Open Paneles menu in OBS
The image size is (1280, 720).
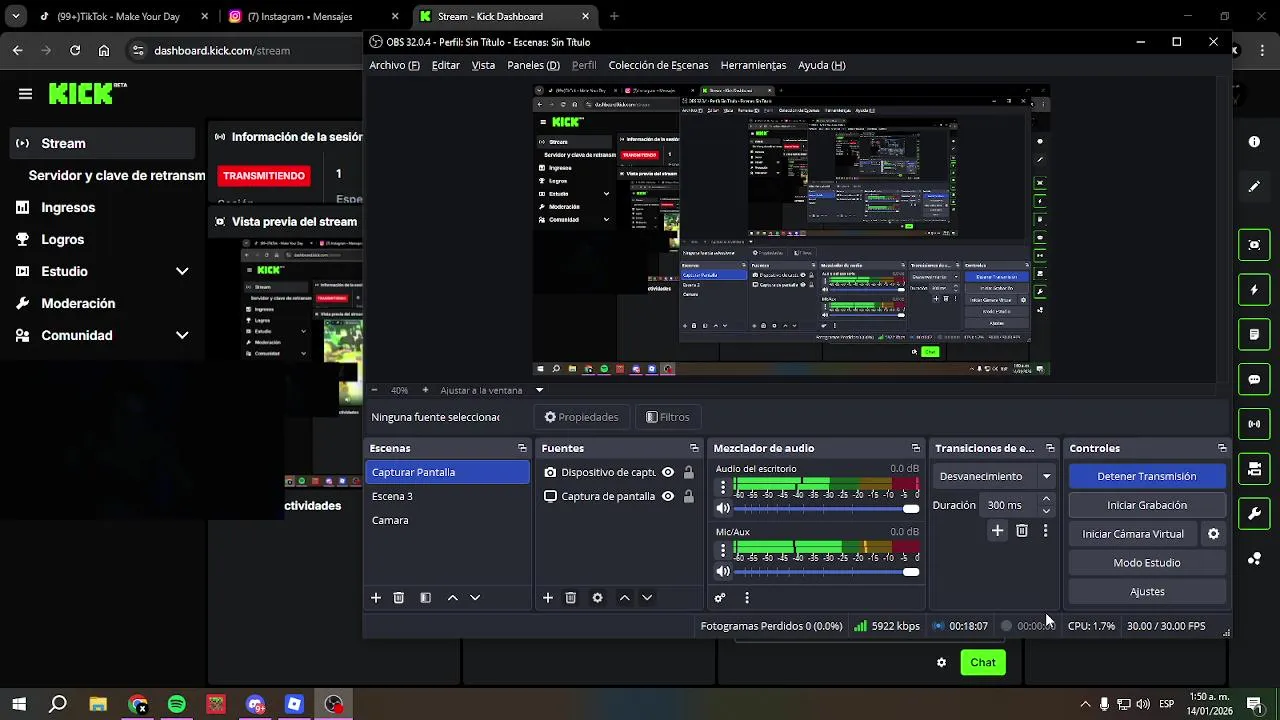coord(533,65)
